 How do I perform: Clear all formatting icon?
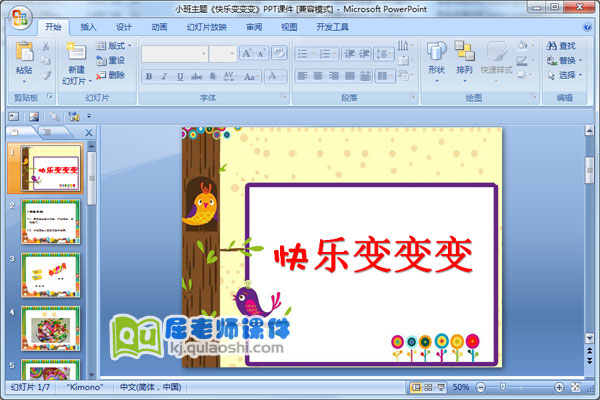pyautogui.click(x=279, y=53)
